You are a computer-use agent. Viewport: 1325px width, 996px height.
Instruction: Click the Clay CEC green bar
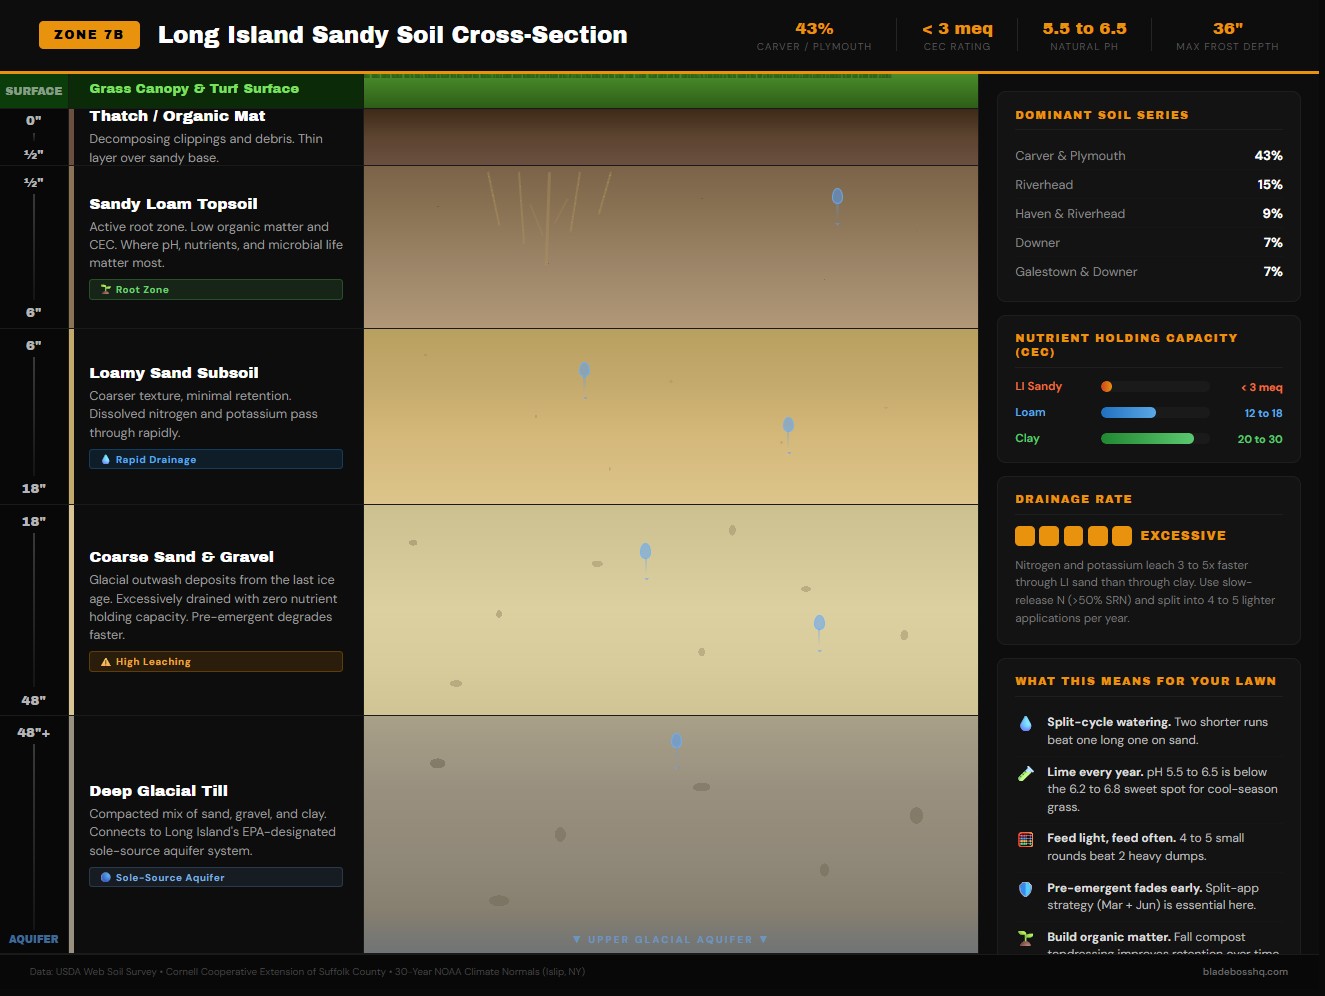point(1147,439)
